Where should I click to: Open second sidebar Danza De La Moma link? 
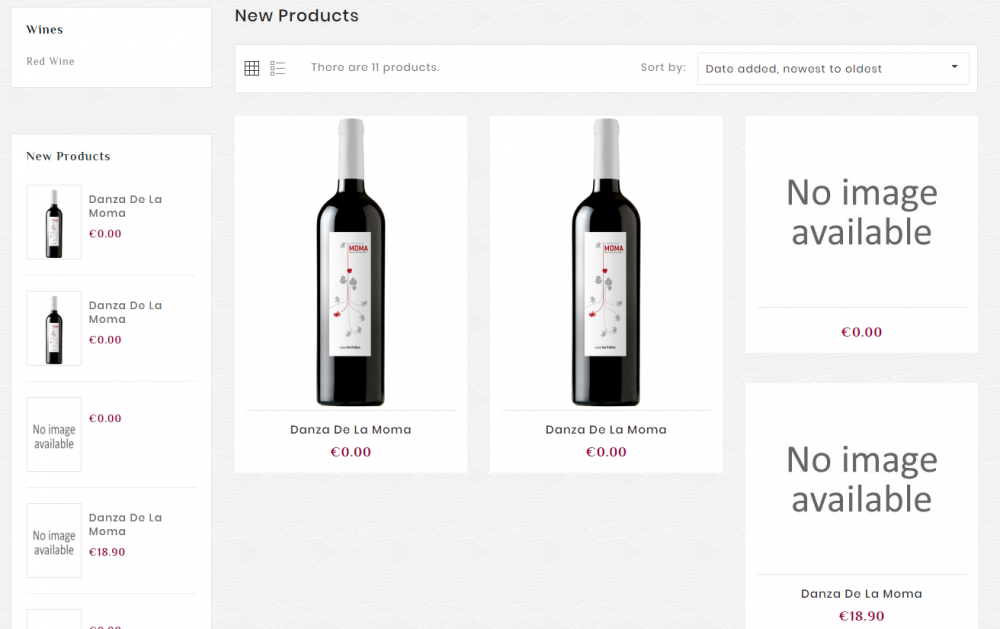pyautogui.click(x=125, y=312)
